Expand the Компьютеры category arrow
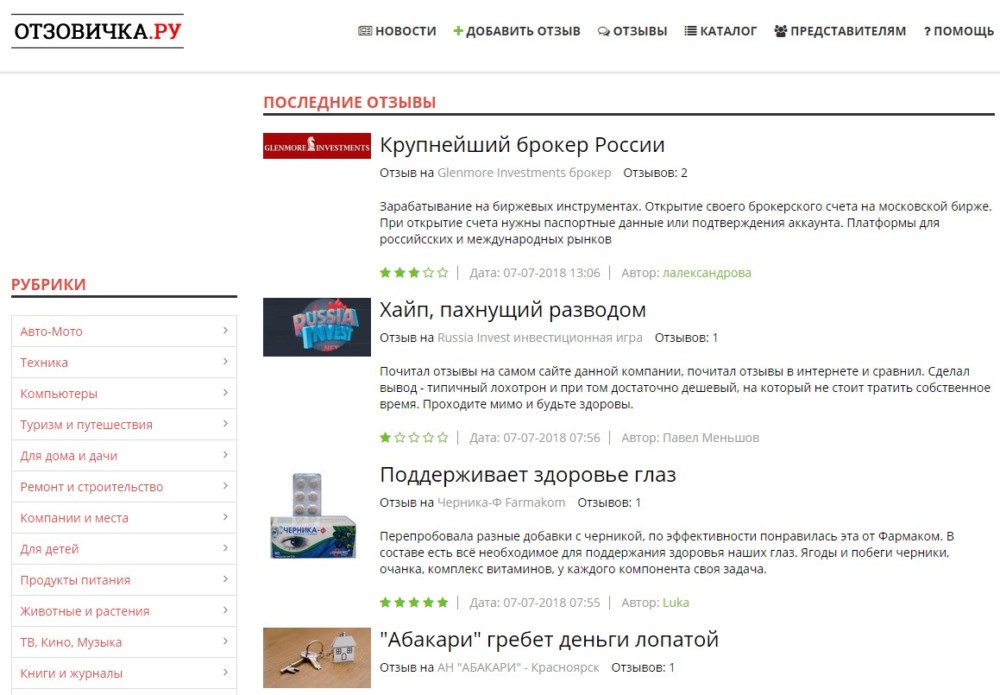The image size is (1000, 695). [225, 393]
